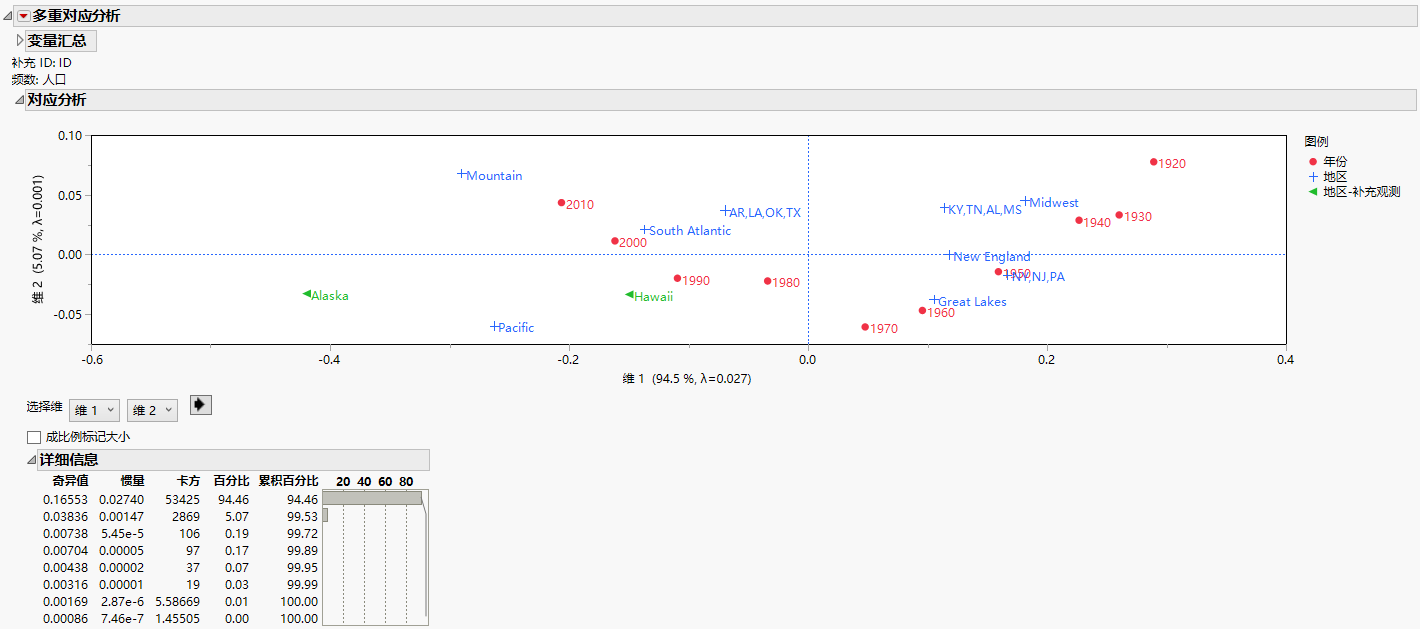1420x629 pixels.
Task: Click the blue plus 地区 legend marker
Action: coord(1312,176)
